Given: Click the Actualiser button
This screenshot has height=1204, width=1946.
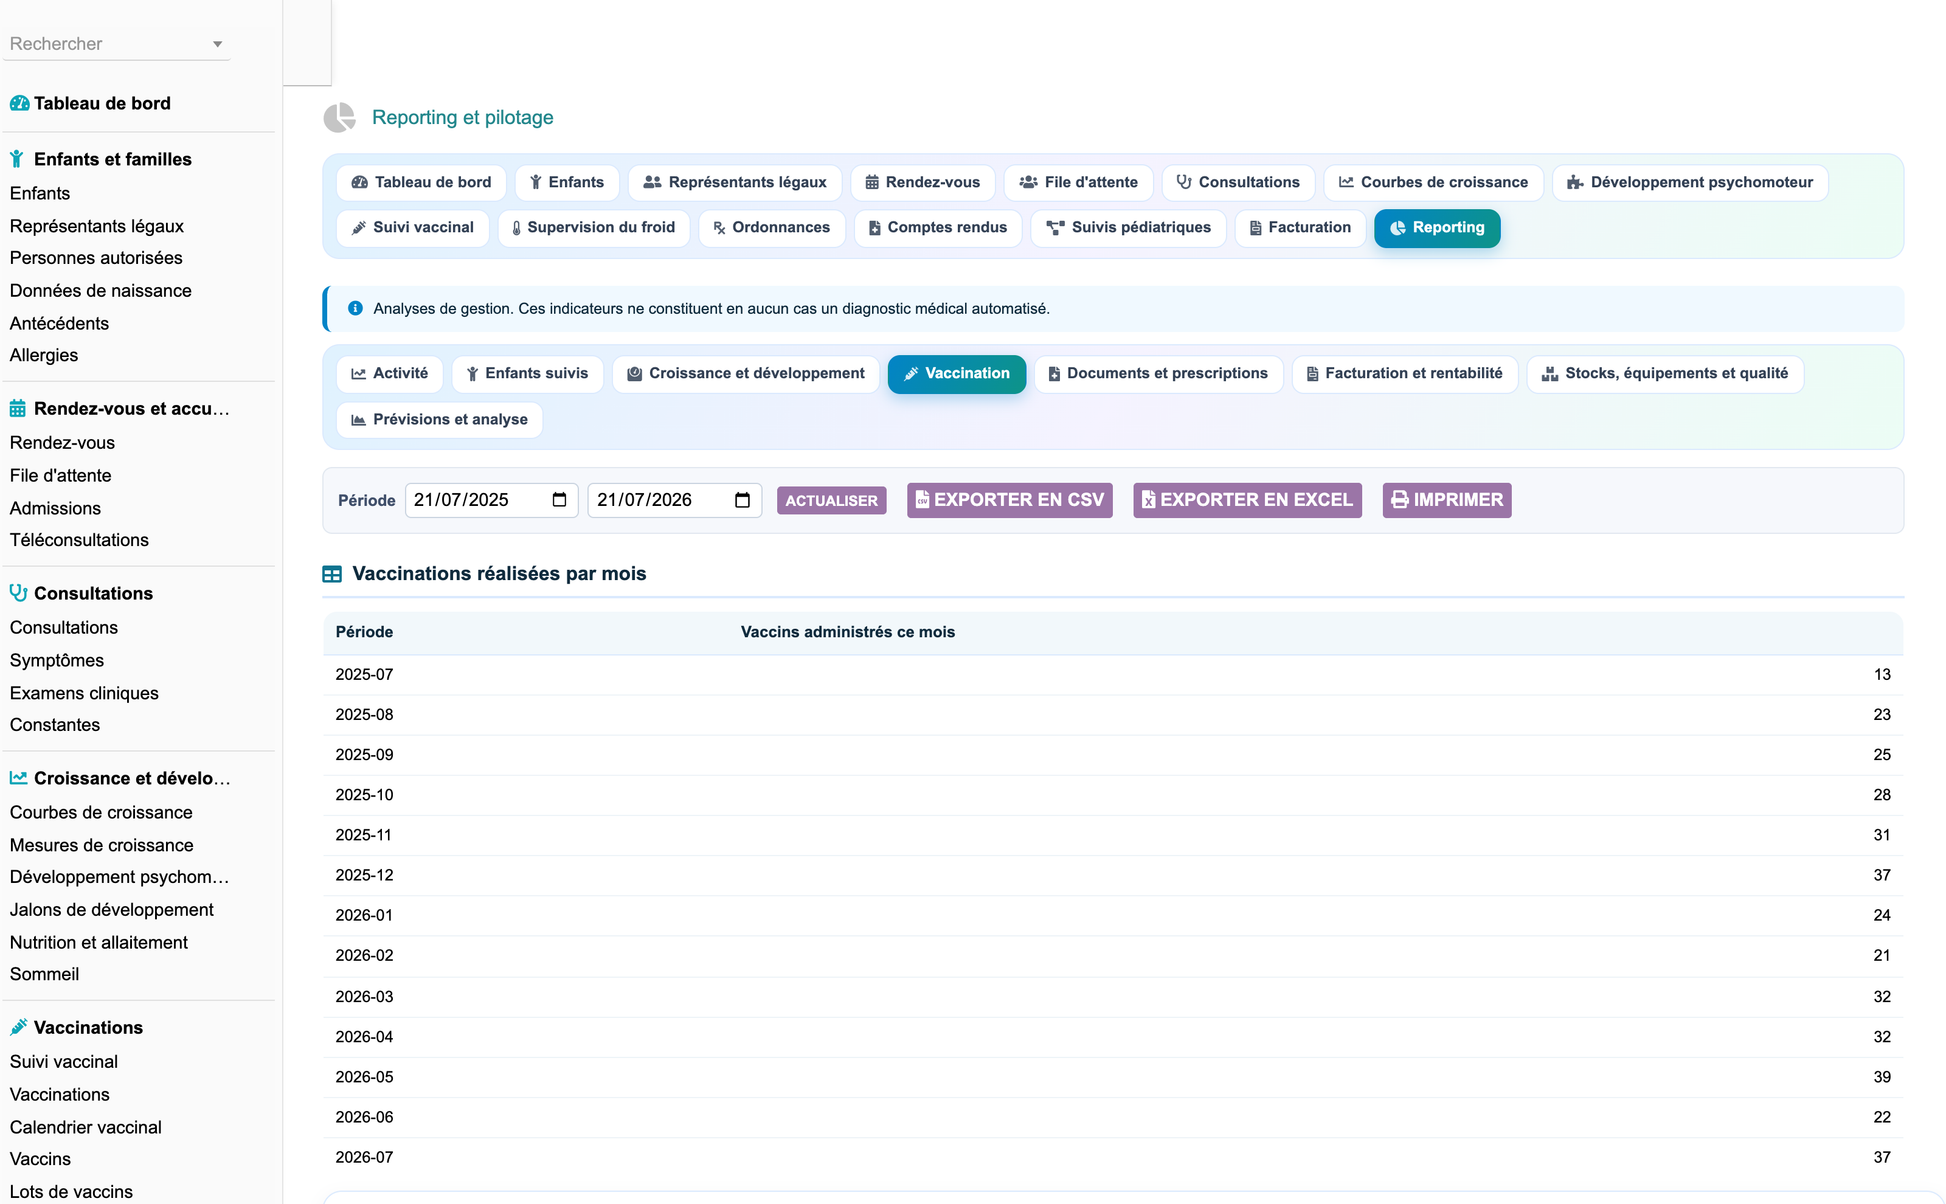Looking at the screenshot, I should pos(831,500).
